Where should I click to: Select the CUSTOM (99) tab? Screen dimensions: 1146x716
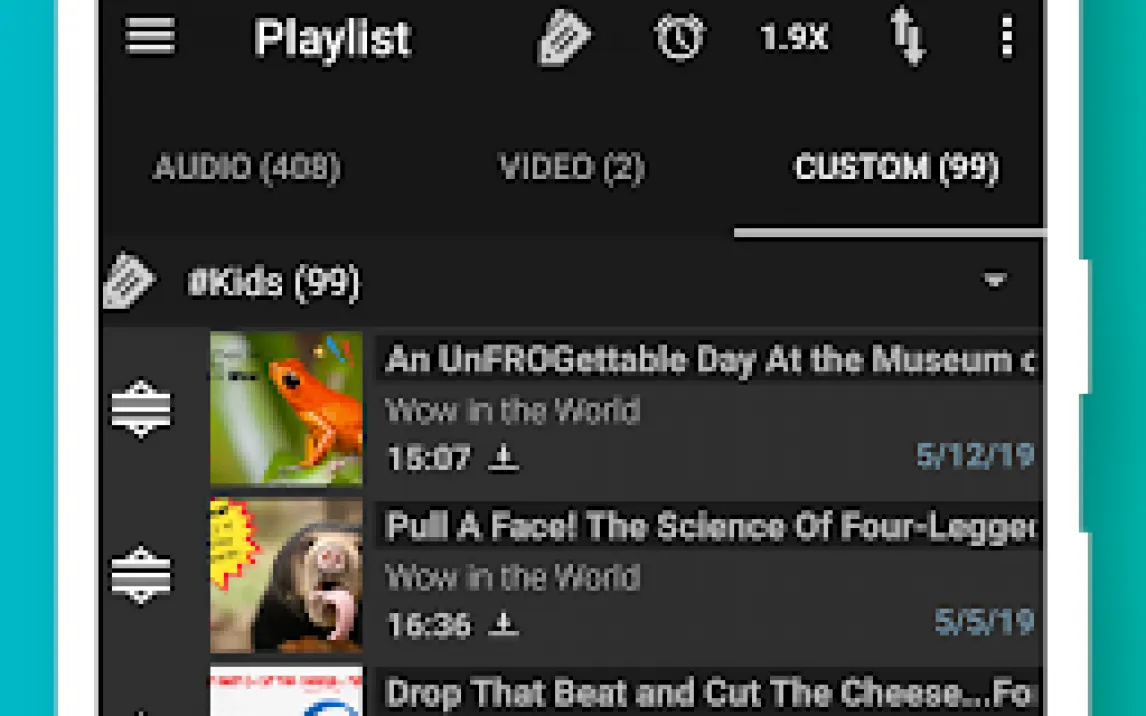pos(896,168)
